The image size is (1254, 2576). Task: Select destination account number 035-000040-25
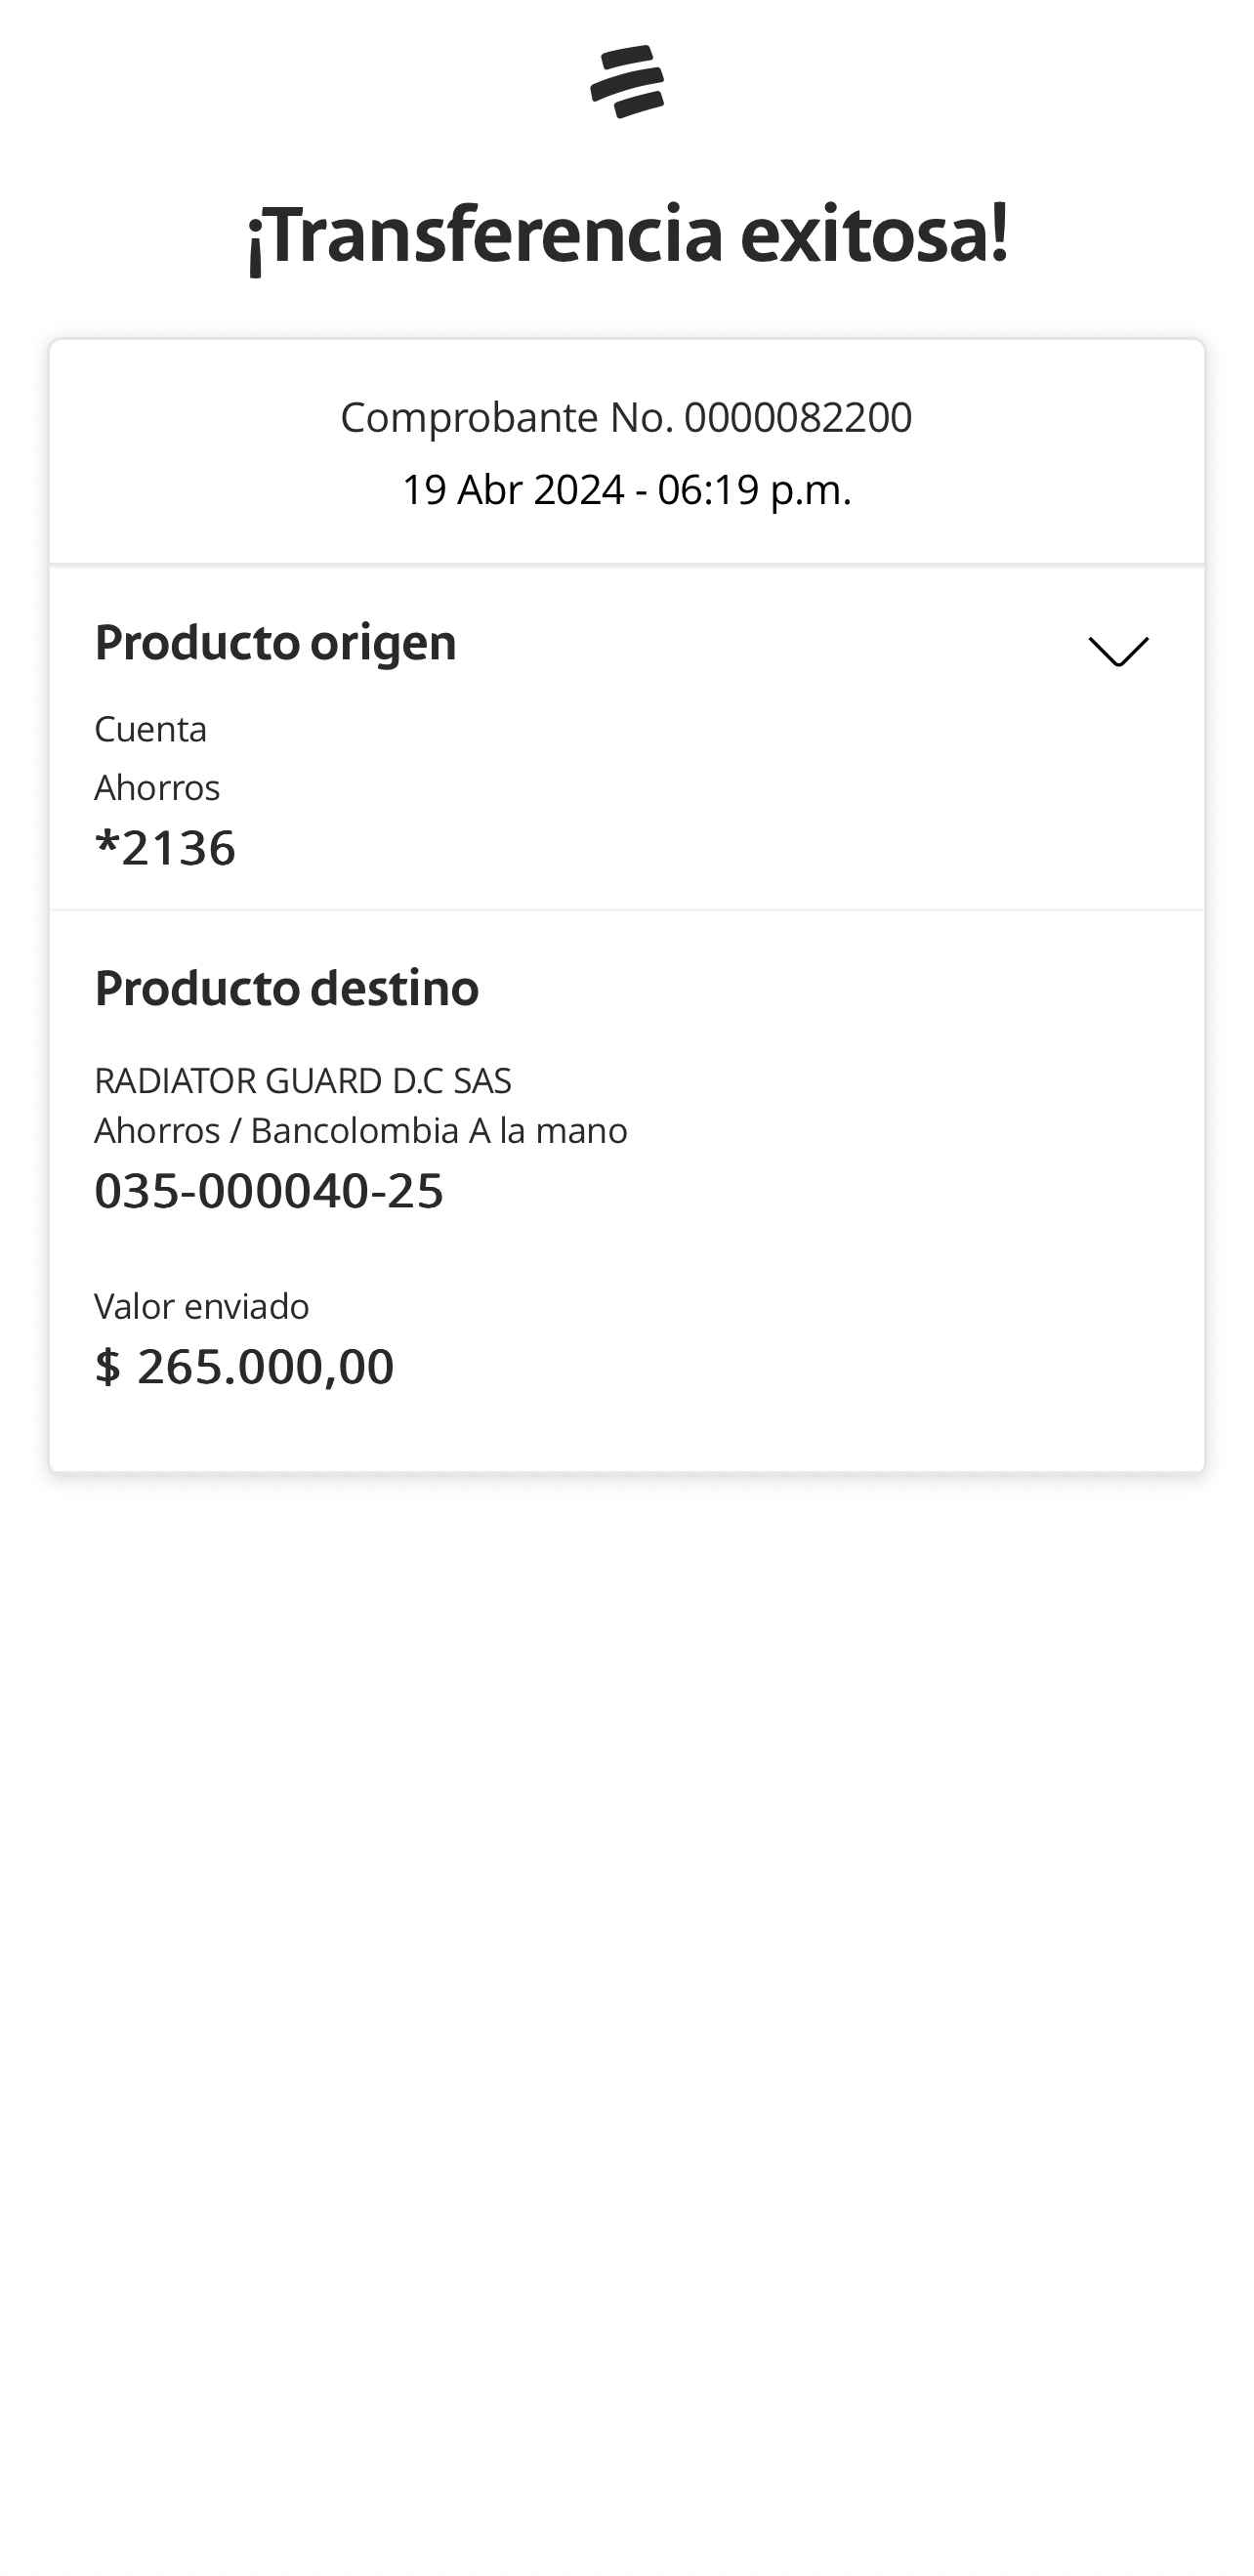269,1190
